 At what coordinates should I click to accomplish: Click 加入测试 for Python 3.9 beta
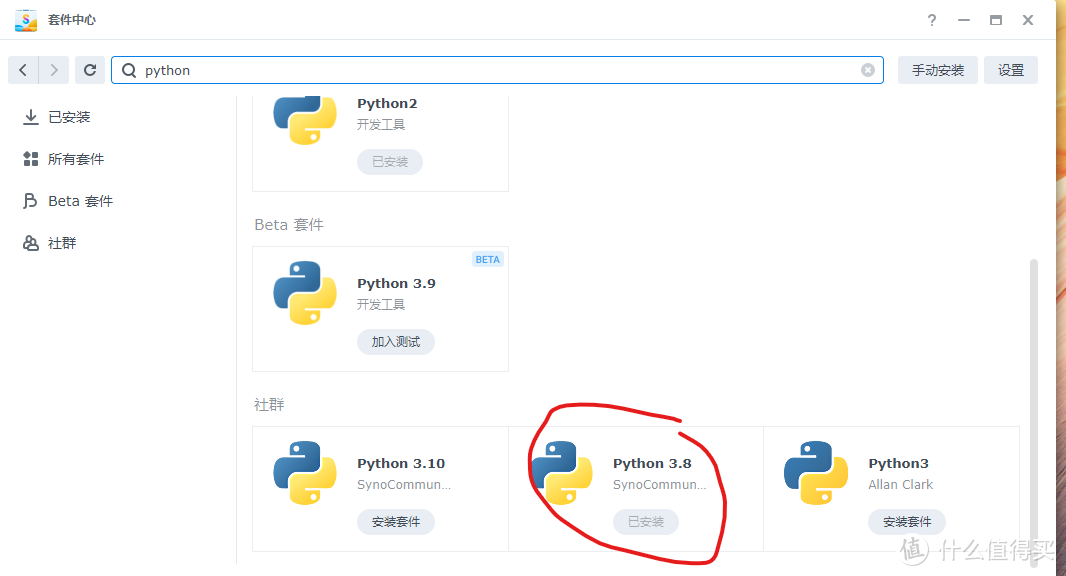click(395, 341)
